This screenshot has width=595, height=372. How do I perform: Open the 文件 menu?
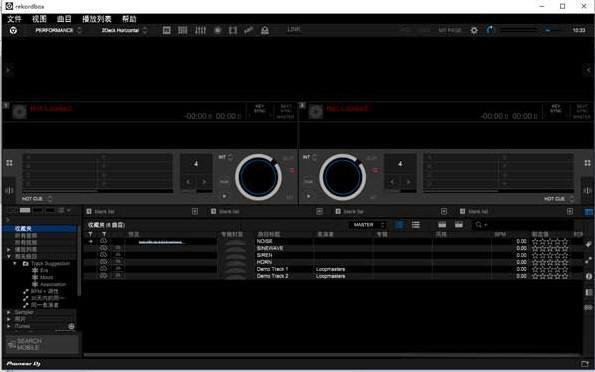(x=14, y=19)
